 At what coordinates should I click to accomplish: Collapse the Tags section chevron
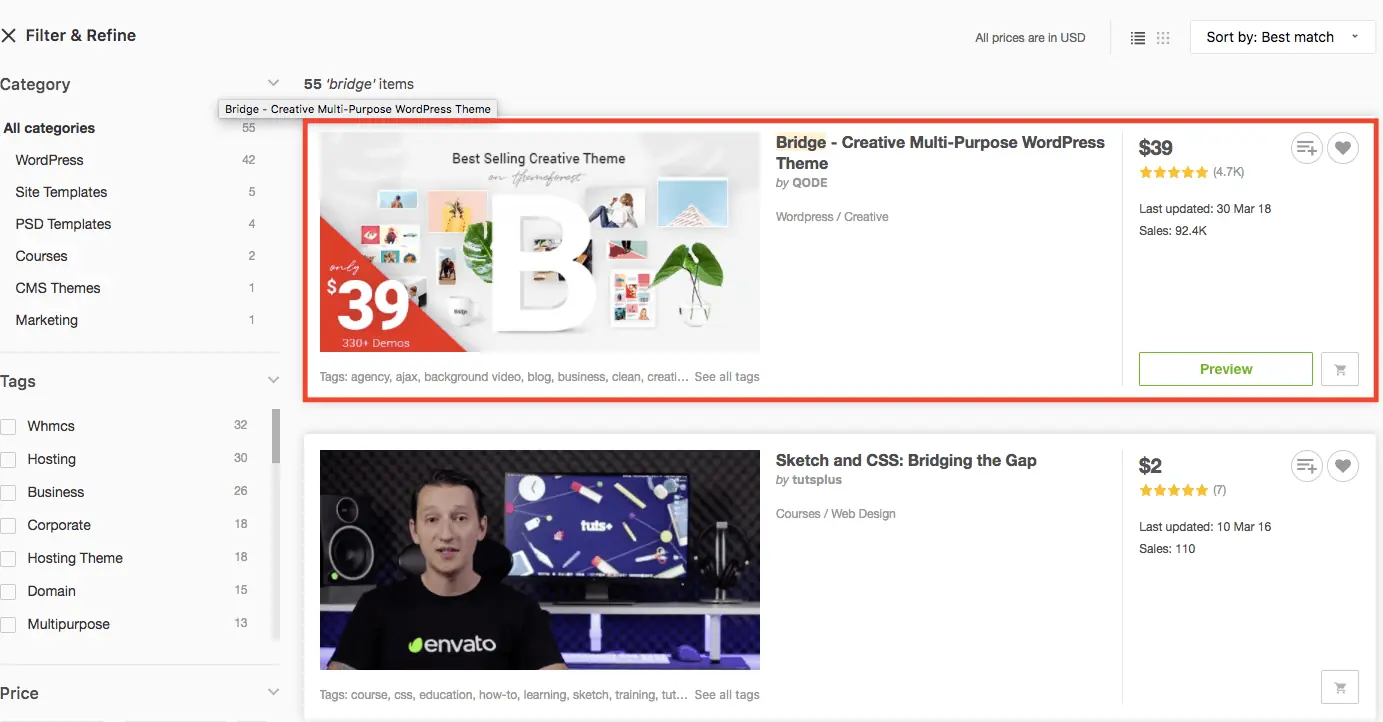273,380
